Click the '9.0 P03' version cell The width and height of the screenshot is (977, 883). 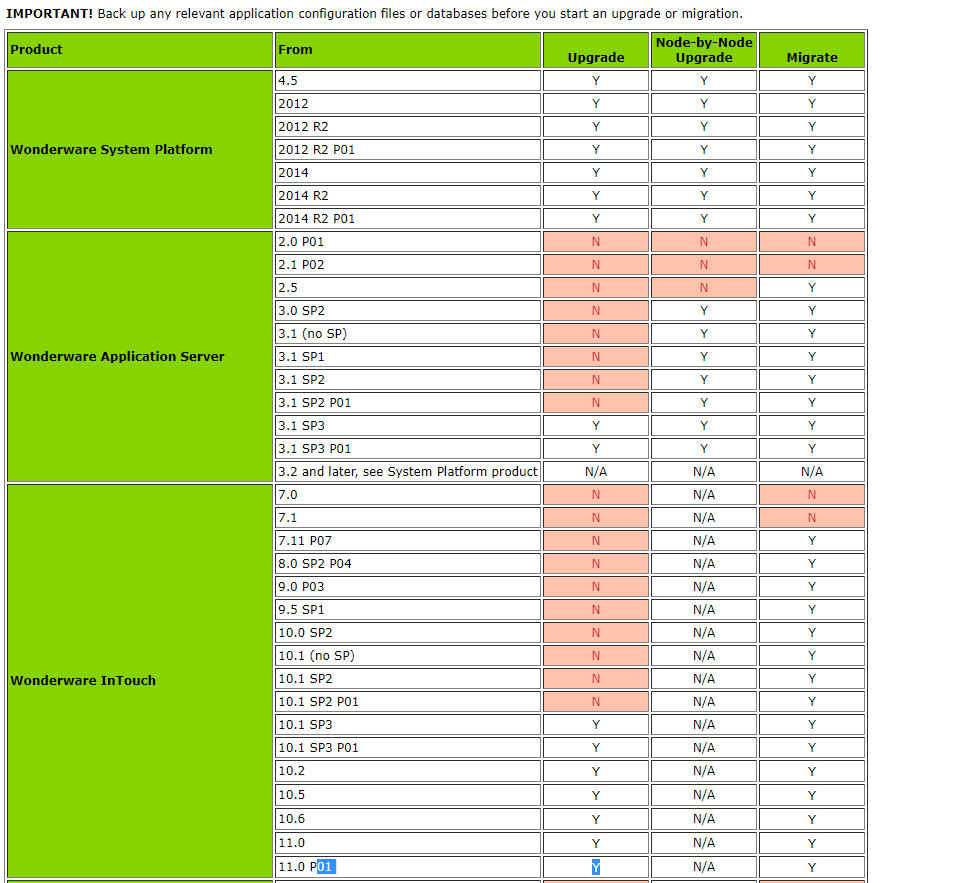pyautogui.click(x=407, y=587)
